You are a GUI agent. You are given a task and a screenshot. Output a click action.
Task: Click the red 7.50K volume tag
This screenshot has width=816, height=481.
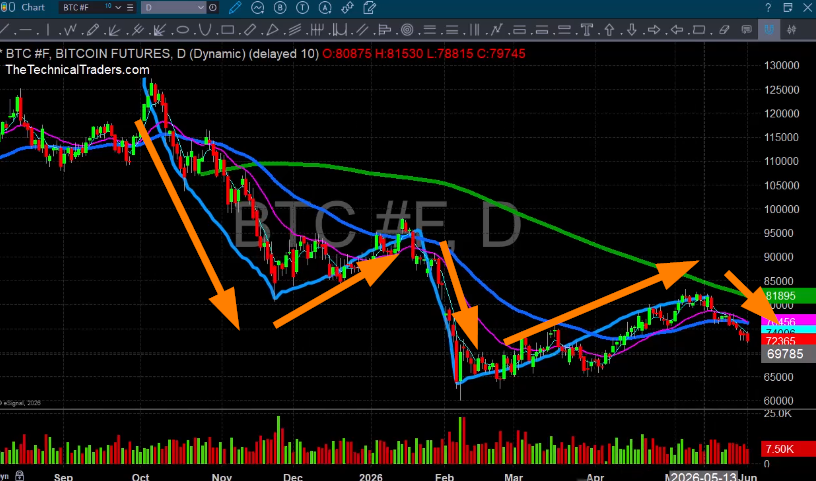788,449
